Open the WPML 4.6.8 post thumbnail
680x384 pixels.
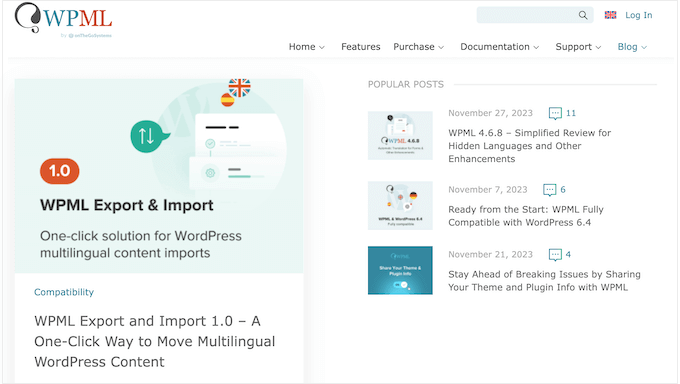400,135
